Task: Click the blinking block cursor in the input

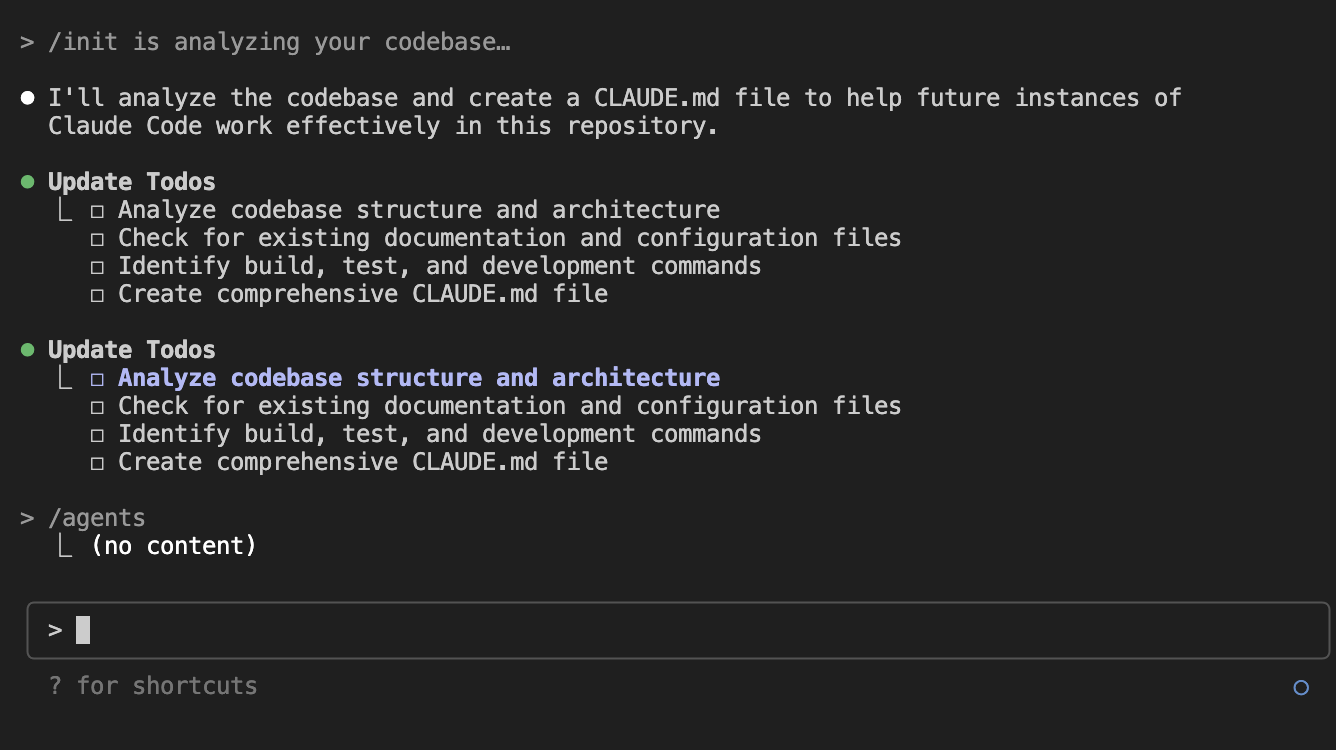Action: coord(83,630)
